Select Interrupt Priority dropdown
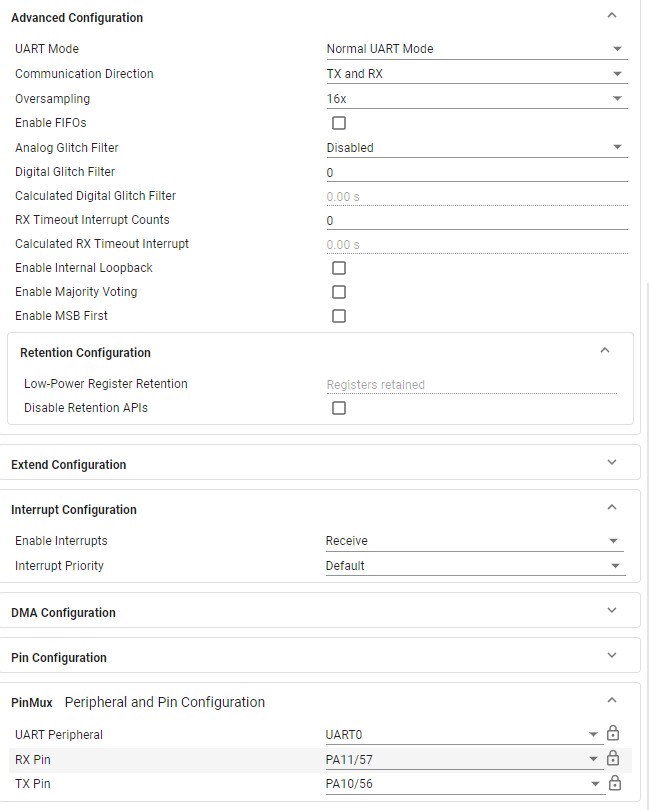The image size is (649, 810). point(474,566)
